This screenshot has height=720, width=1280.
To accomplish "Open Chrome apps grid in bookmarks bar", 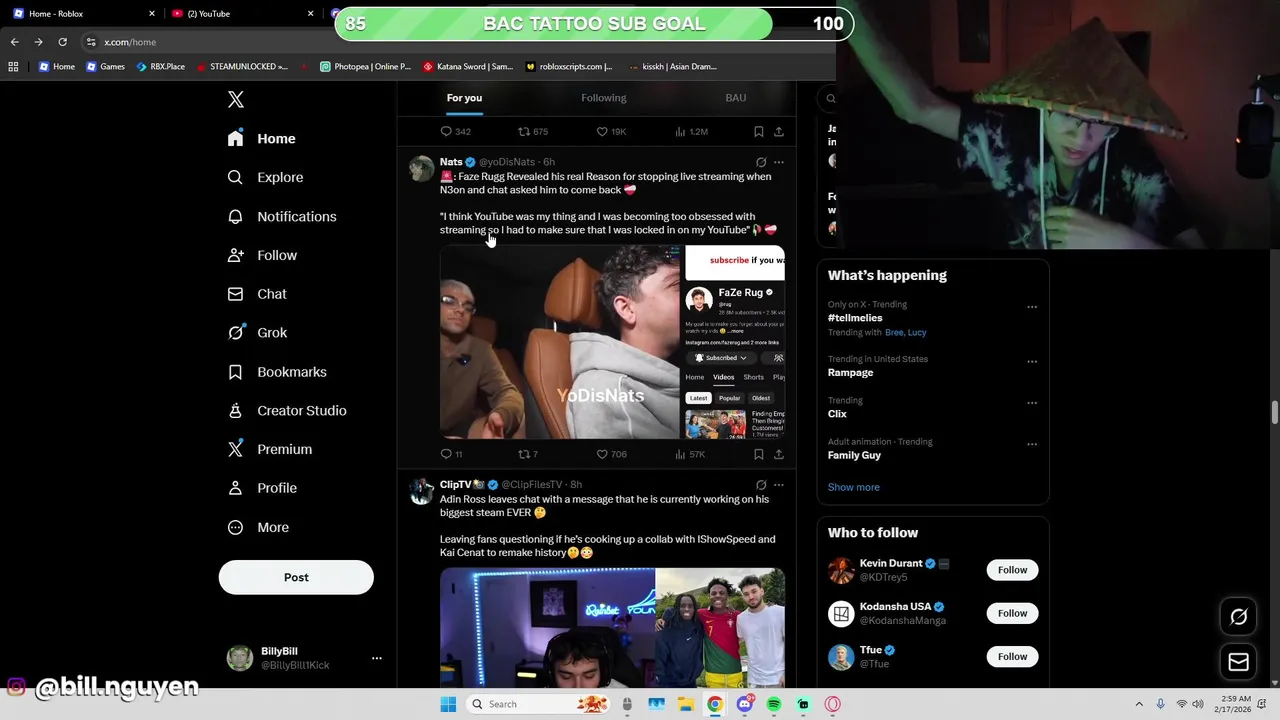I will [x=13, y=67].
